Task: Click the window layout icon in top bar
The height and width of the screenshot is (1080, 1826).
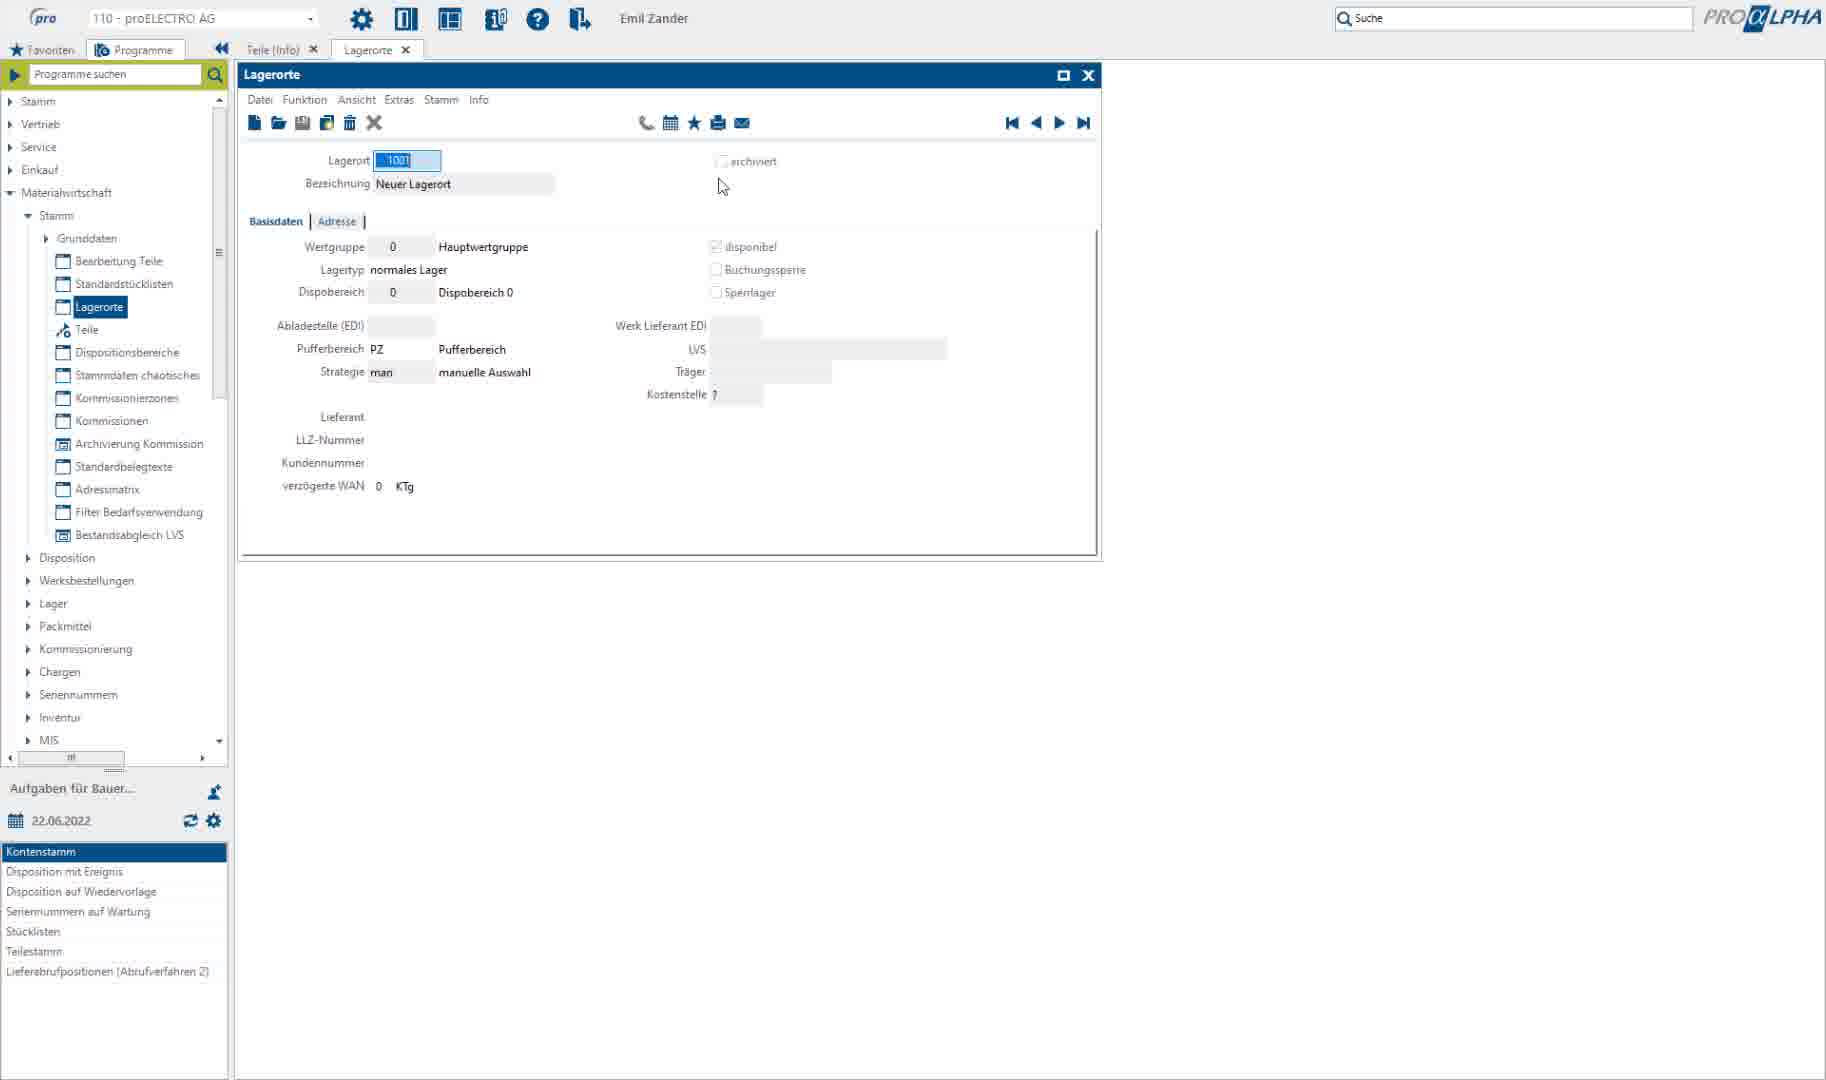Action: coord(450,19)
